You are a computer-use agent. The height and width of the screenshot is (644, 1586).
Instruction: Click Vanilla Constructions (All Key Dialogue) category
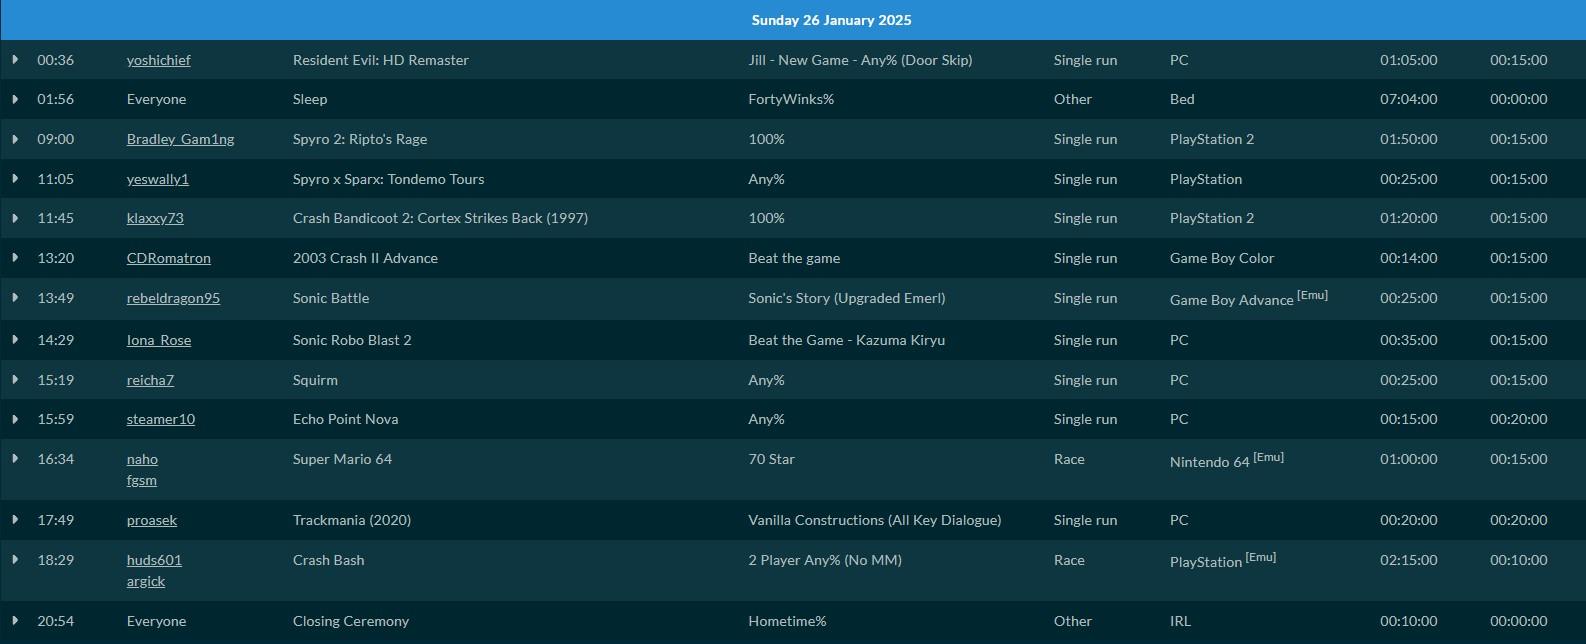coord(875,520)
